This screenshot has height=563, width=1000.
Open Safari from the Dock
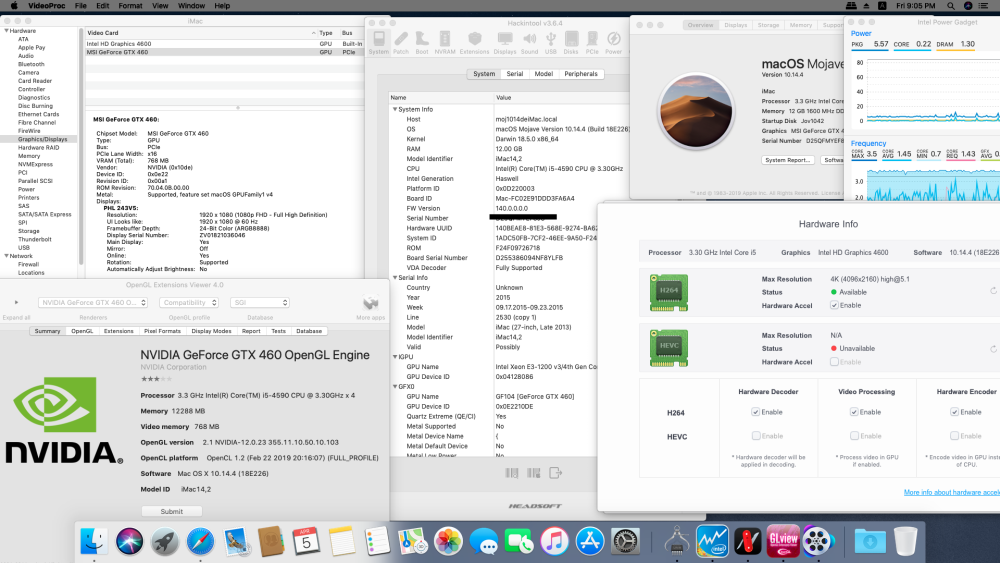point(200,541)
